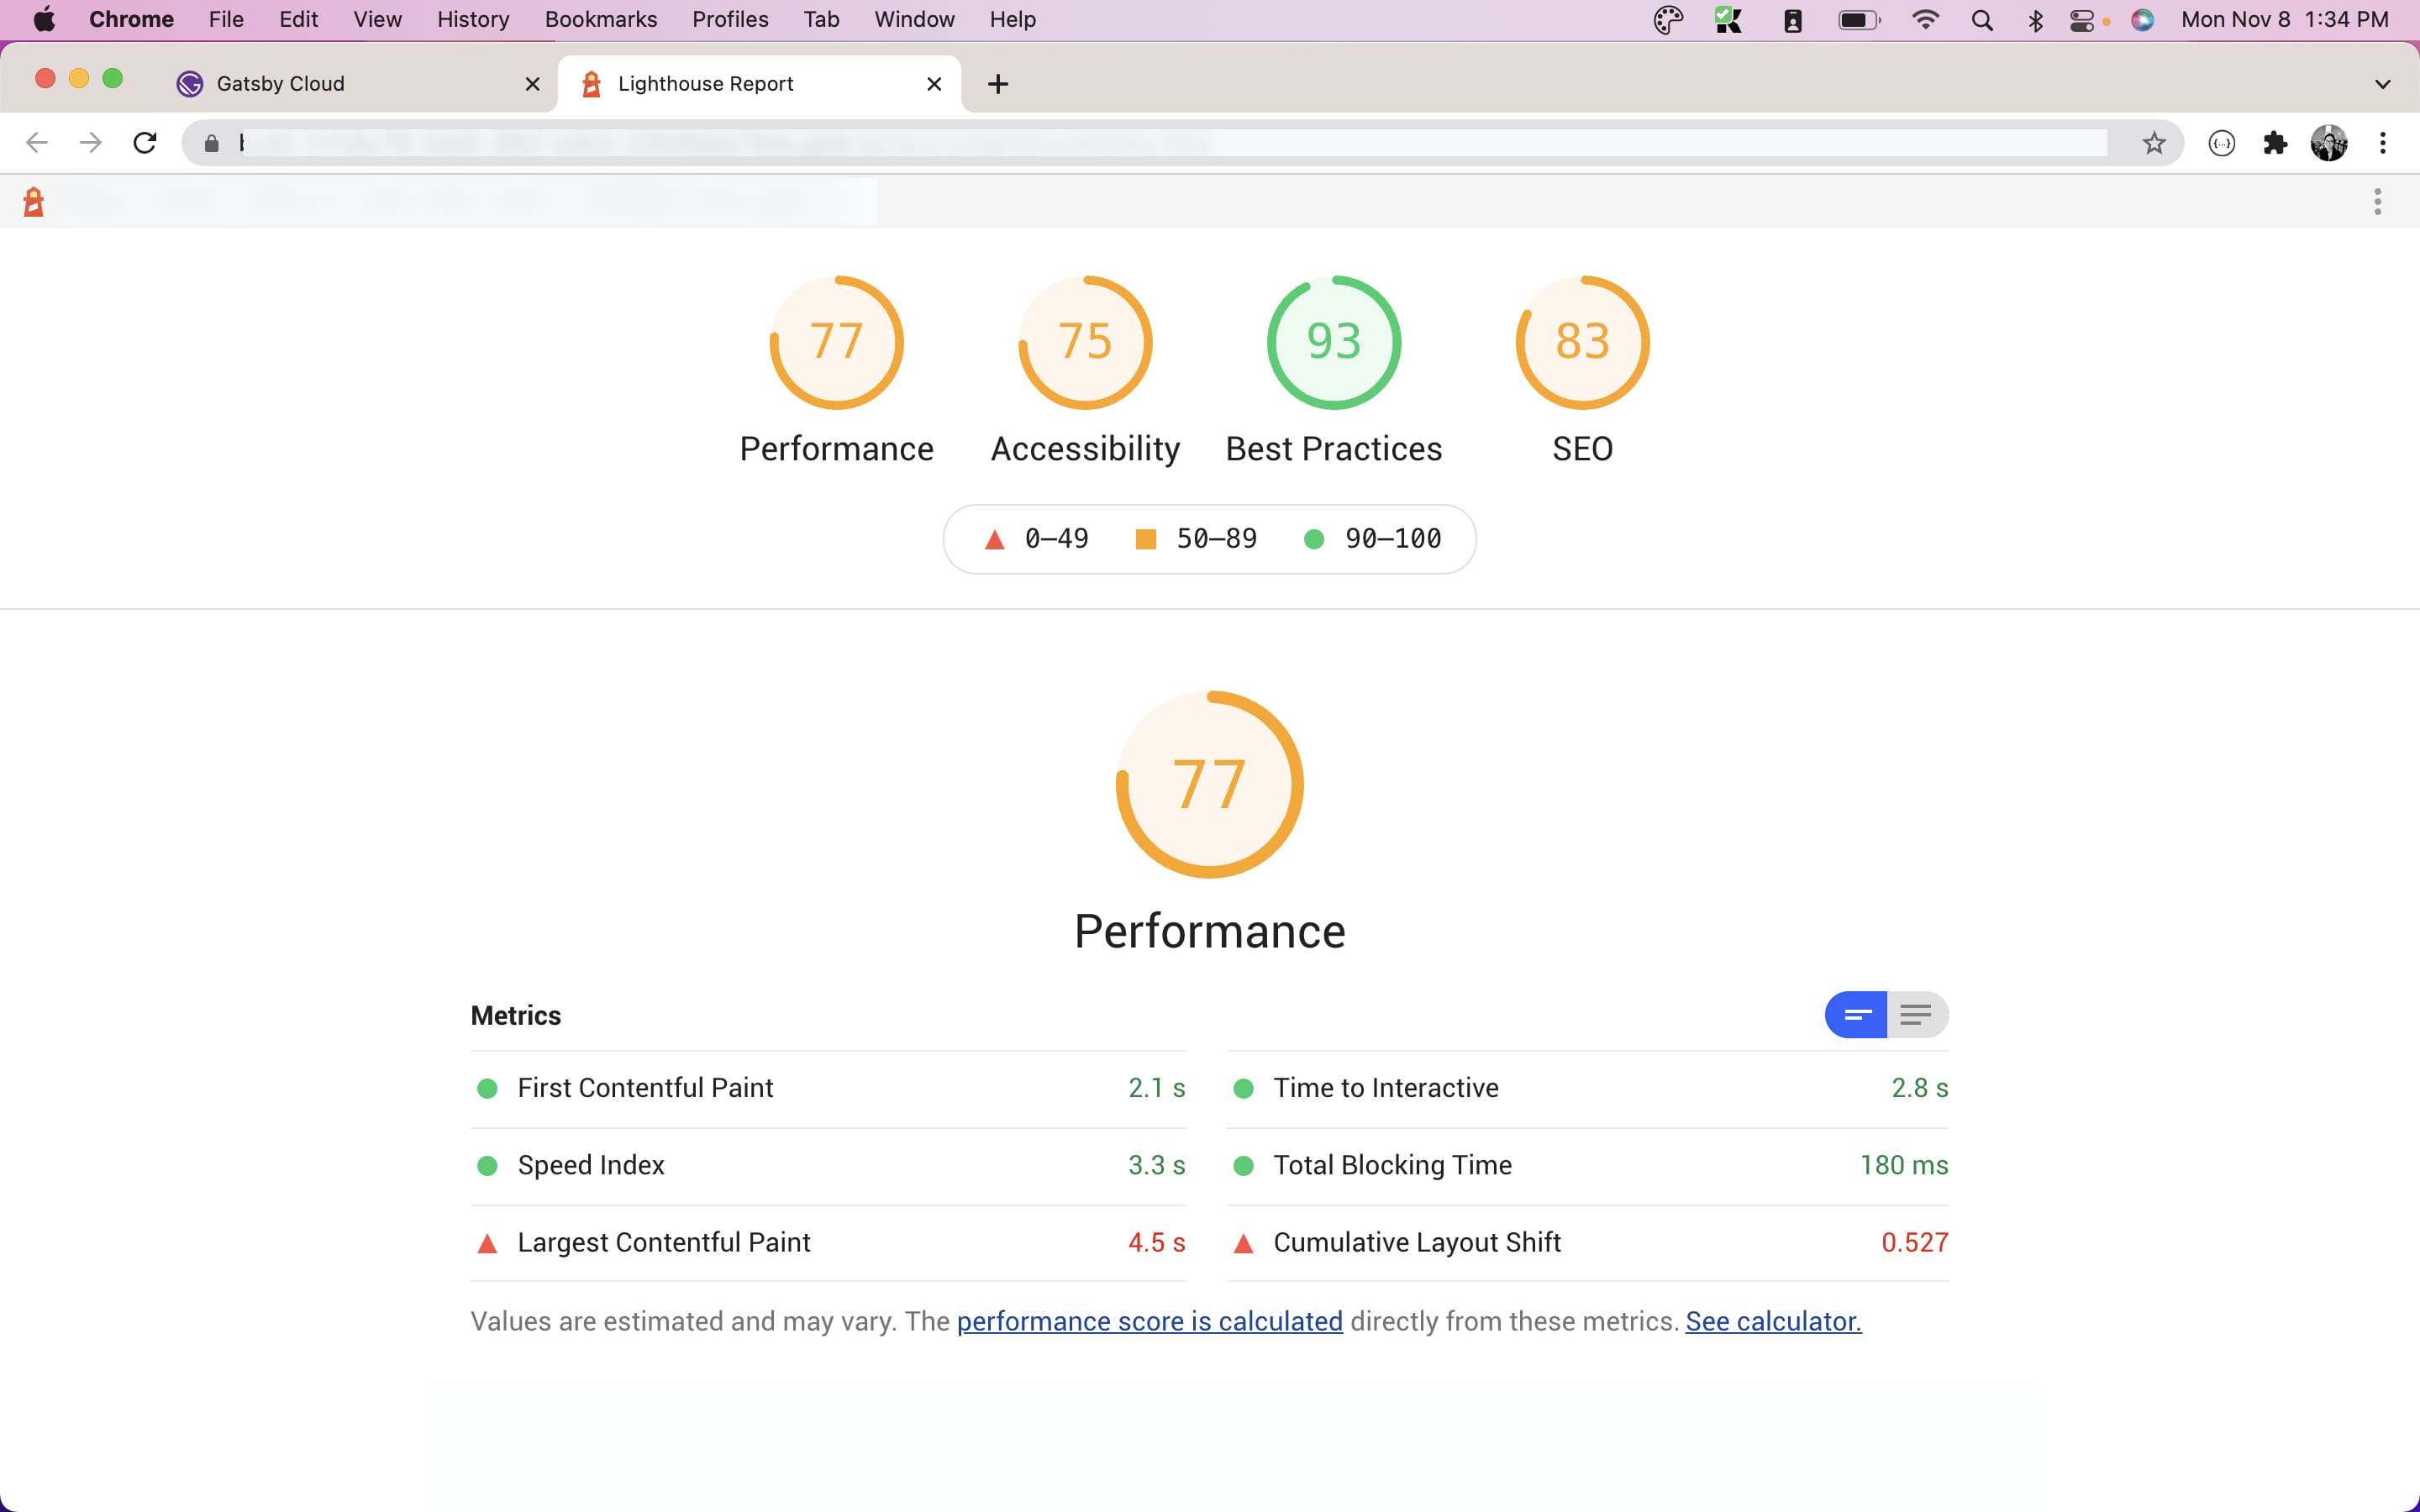Reload the page
The image size is (2420, 1512).
pyautogui.click(x=145, y=143)
